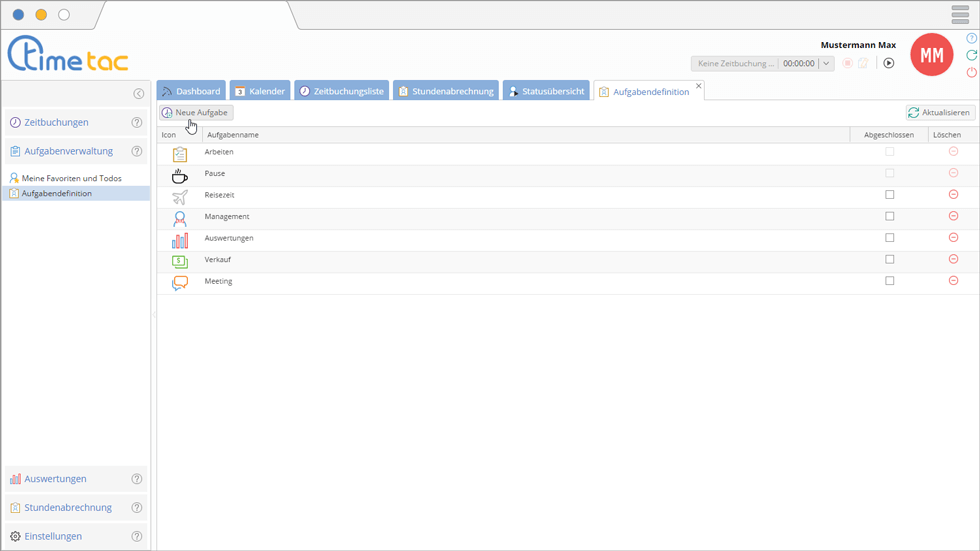
Task: Click the Neue Aufgabe button
Action: 195,113
